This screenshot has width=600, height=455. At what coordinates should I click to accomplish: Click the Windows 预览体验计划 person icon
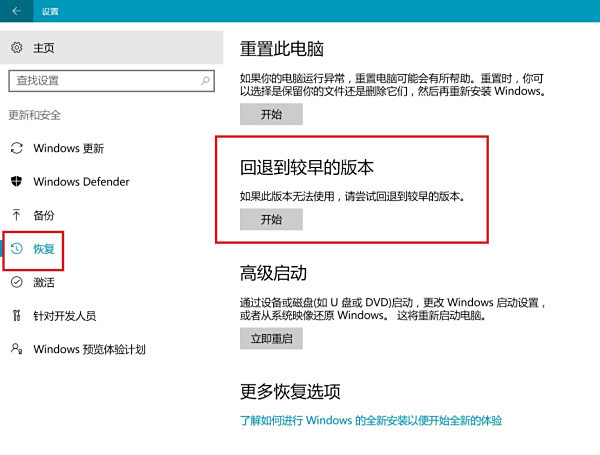coord(16,349)
